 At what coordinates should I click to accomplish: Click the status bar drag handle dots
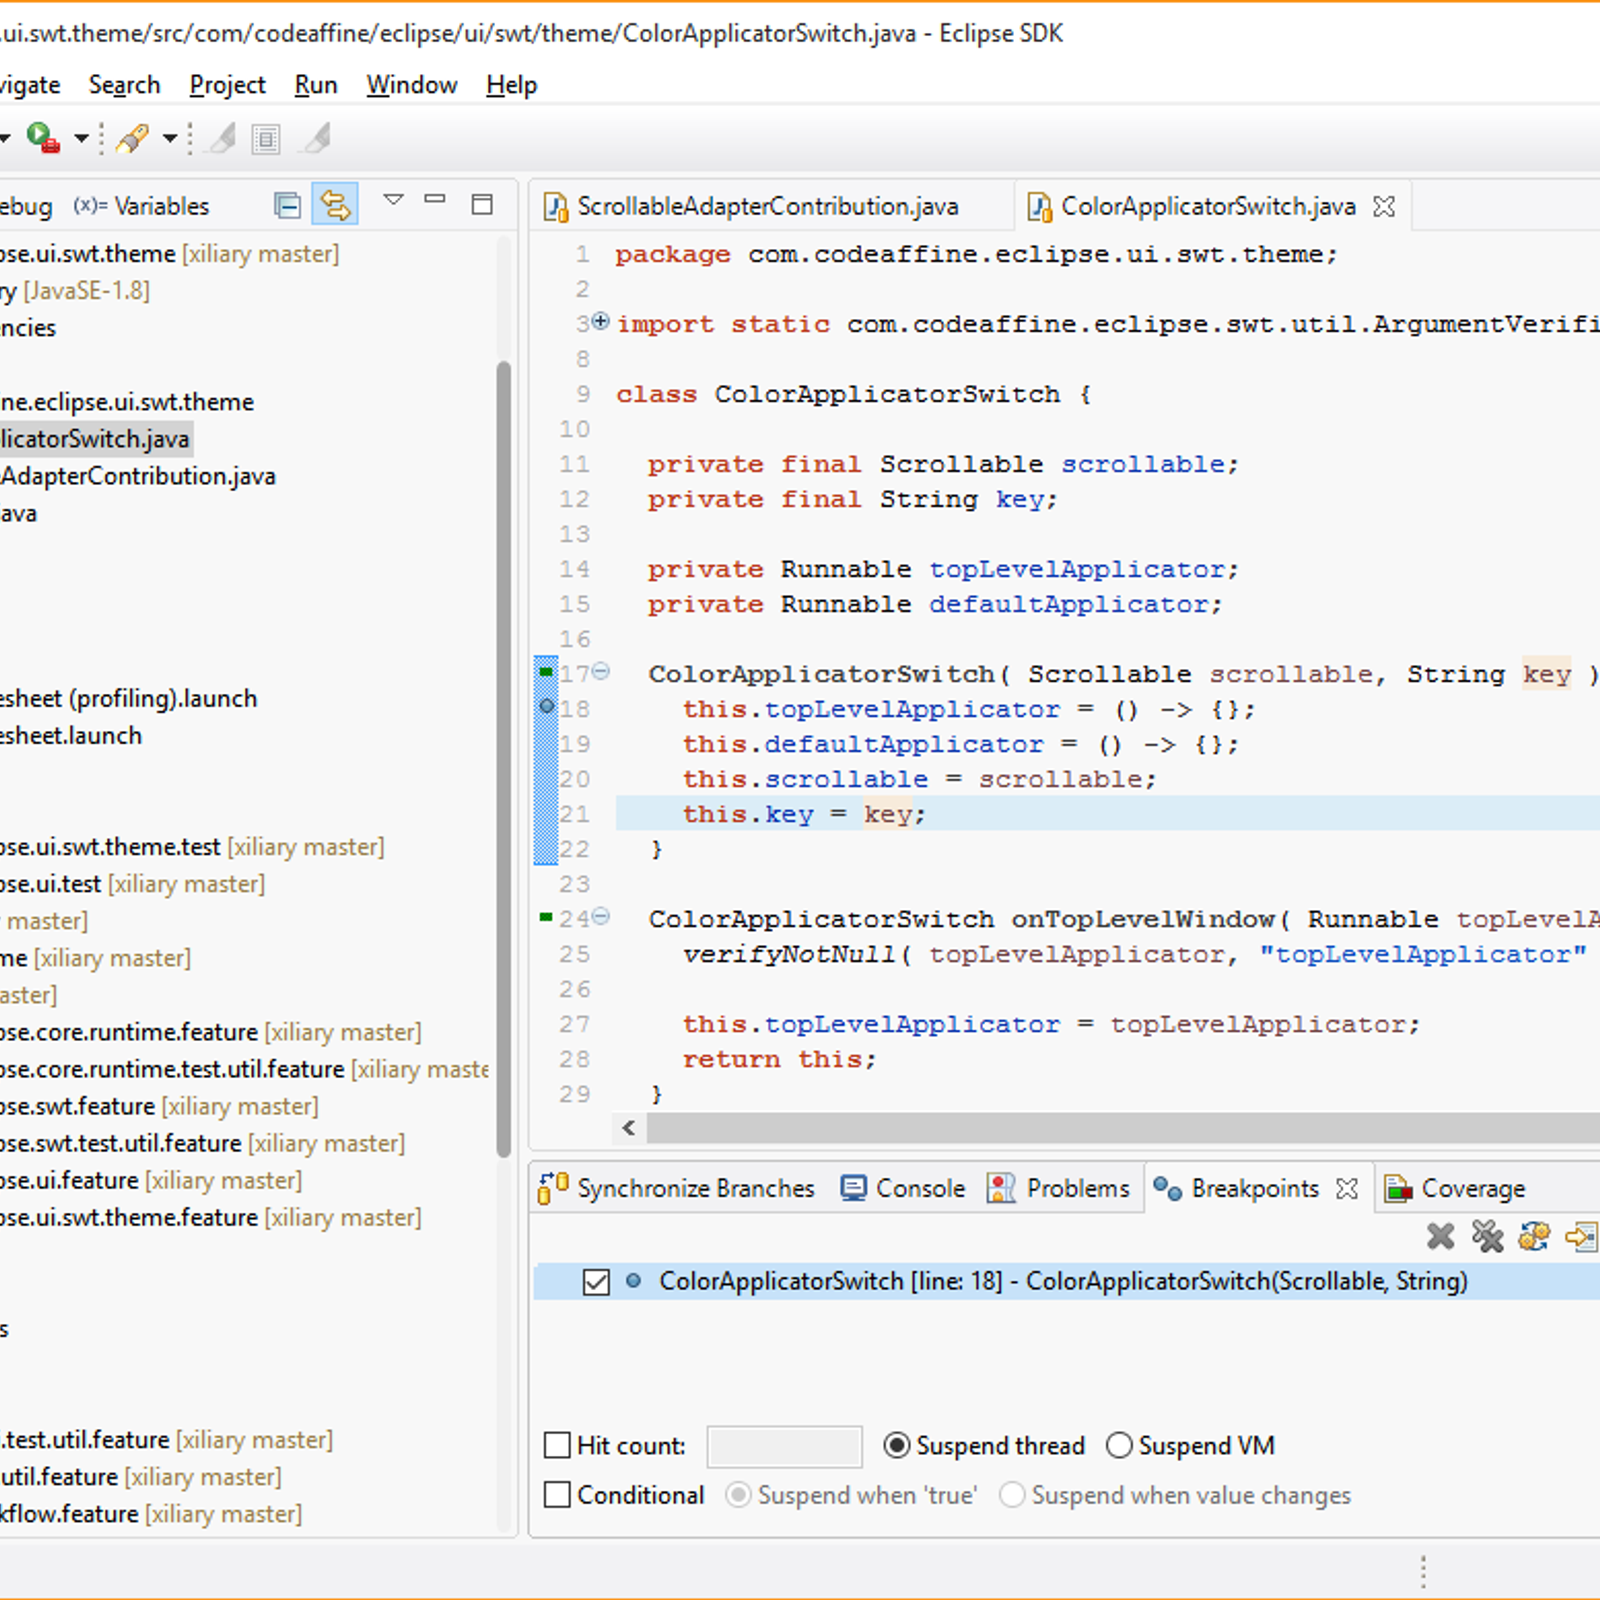tap(1423, 1571)
